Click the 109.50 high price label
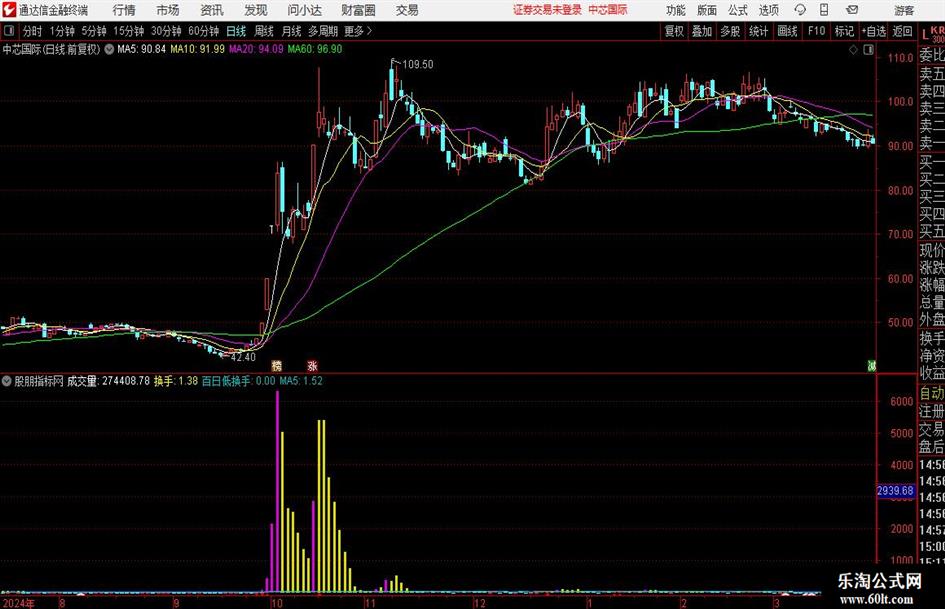The width and height of the screenshot is (945, 609). point(418,64)
